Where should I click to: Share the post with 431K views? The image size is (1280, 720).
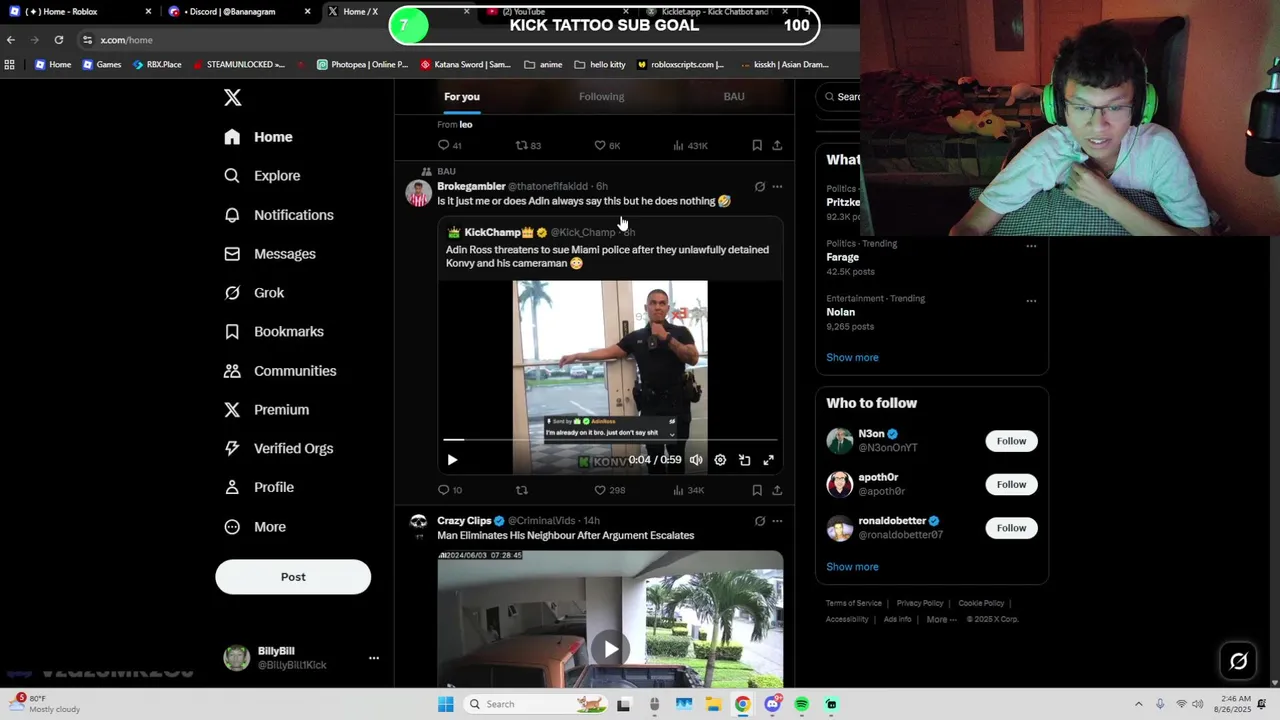coord(777,146)
